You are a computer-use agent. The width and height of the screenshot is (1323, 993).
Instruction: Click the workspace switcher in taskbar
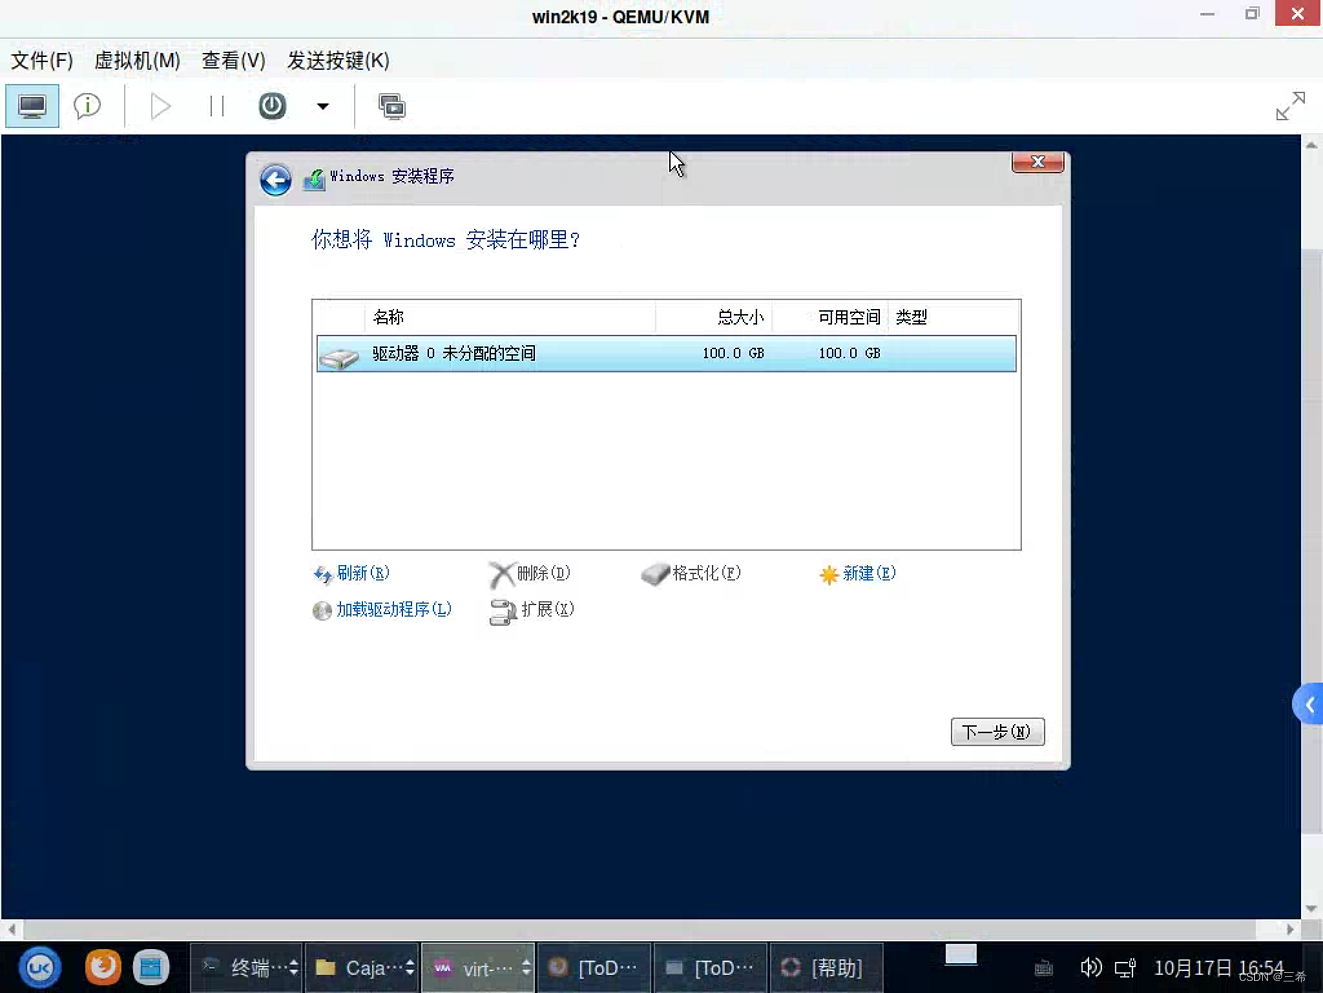click(x=961, y=954)
